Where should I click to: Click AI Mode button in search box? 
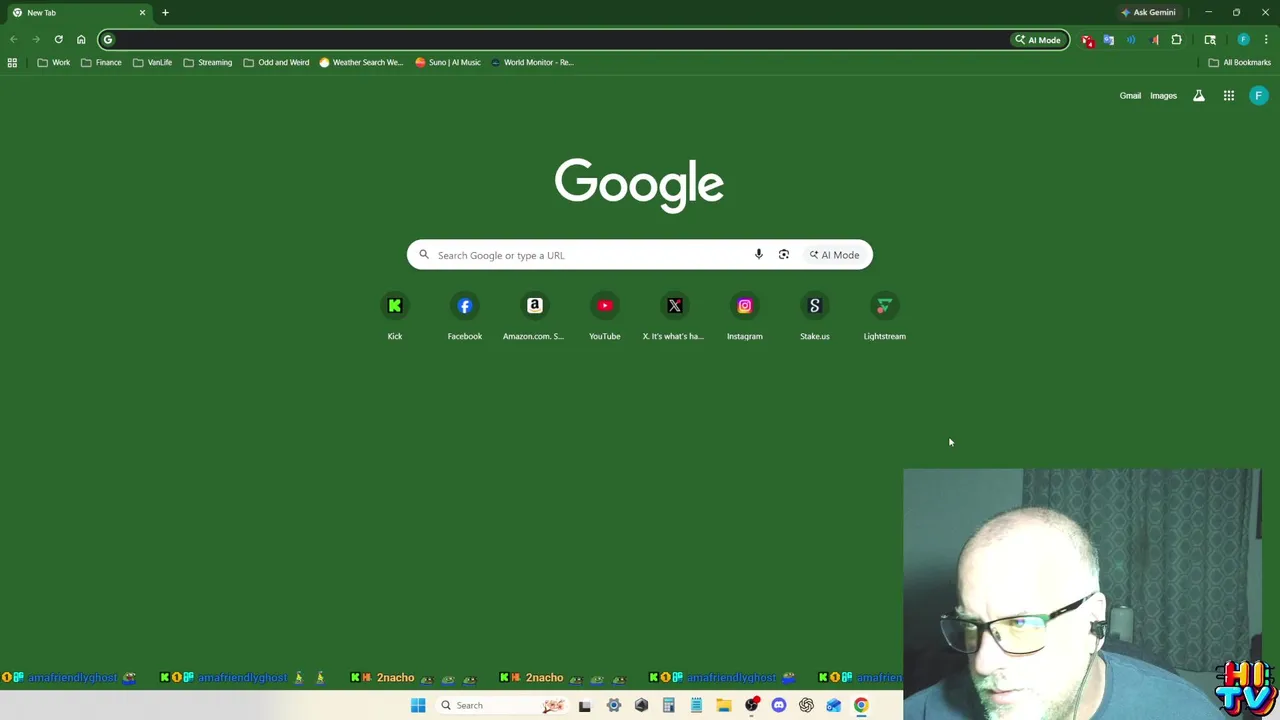(834, 255)
